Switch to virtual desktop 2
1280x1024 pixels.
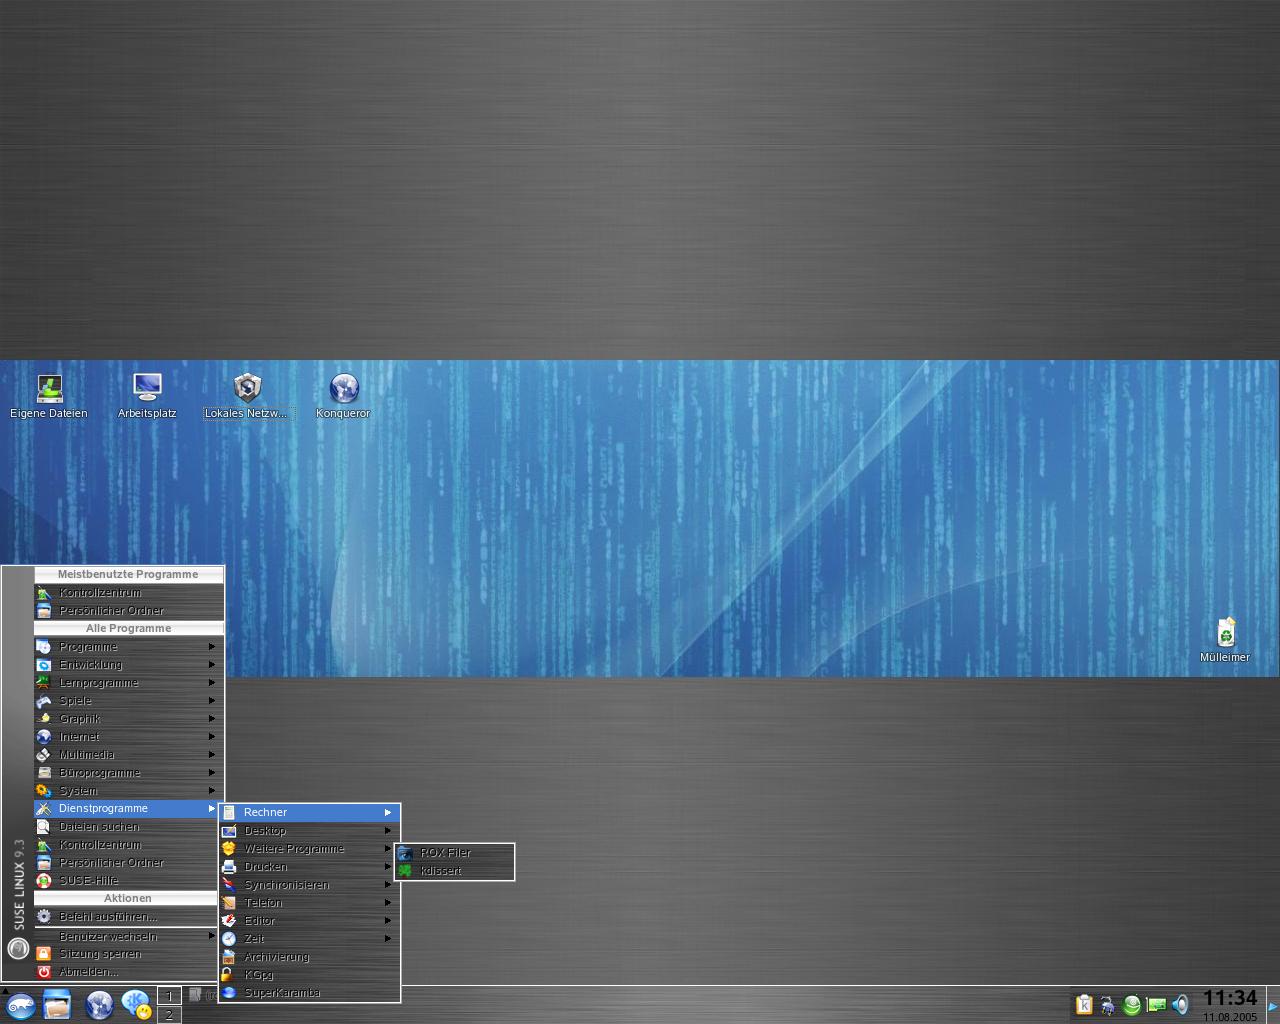pos(169,1014)
